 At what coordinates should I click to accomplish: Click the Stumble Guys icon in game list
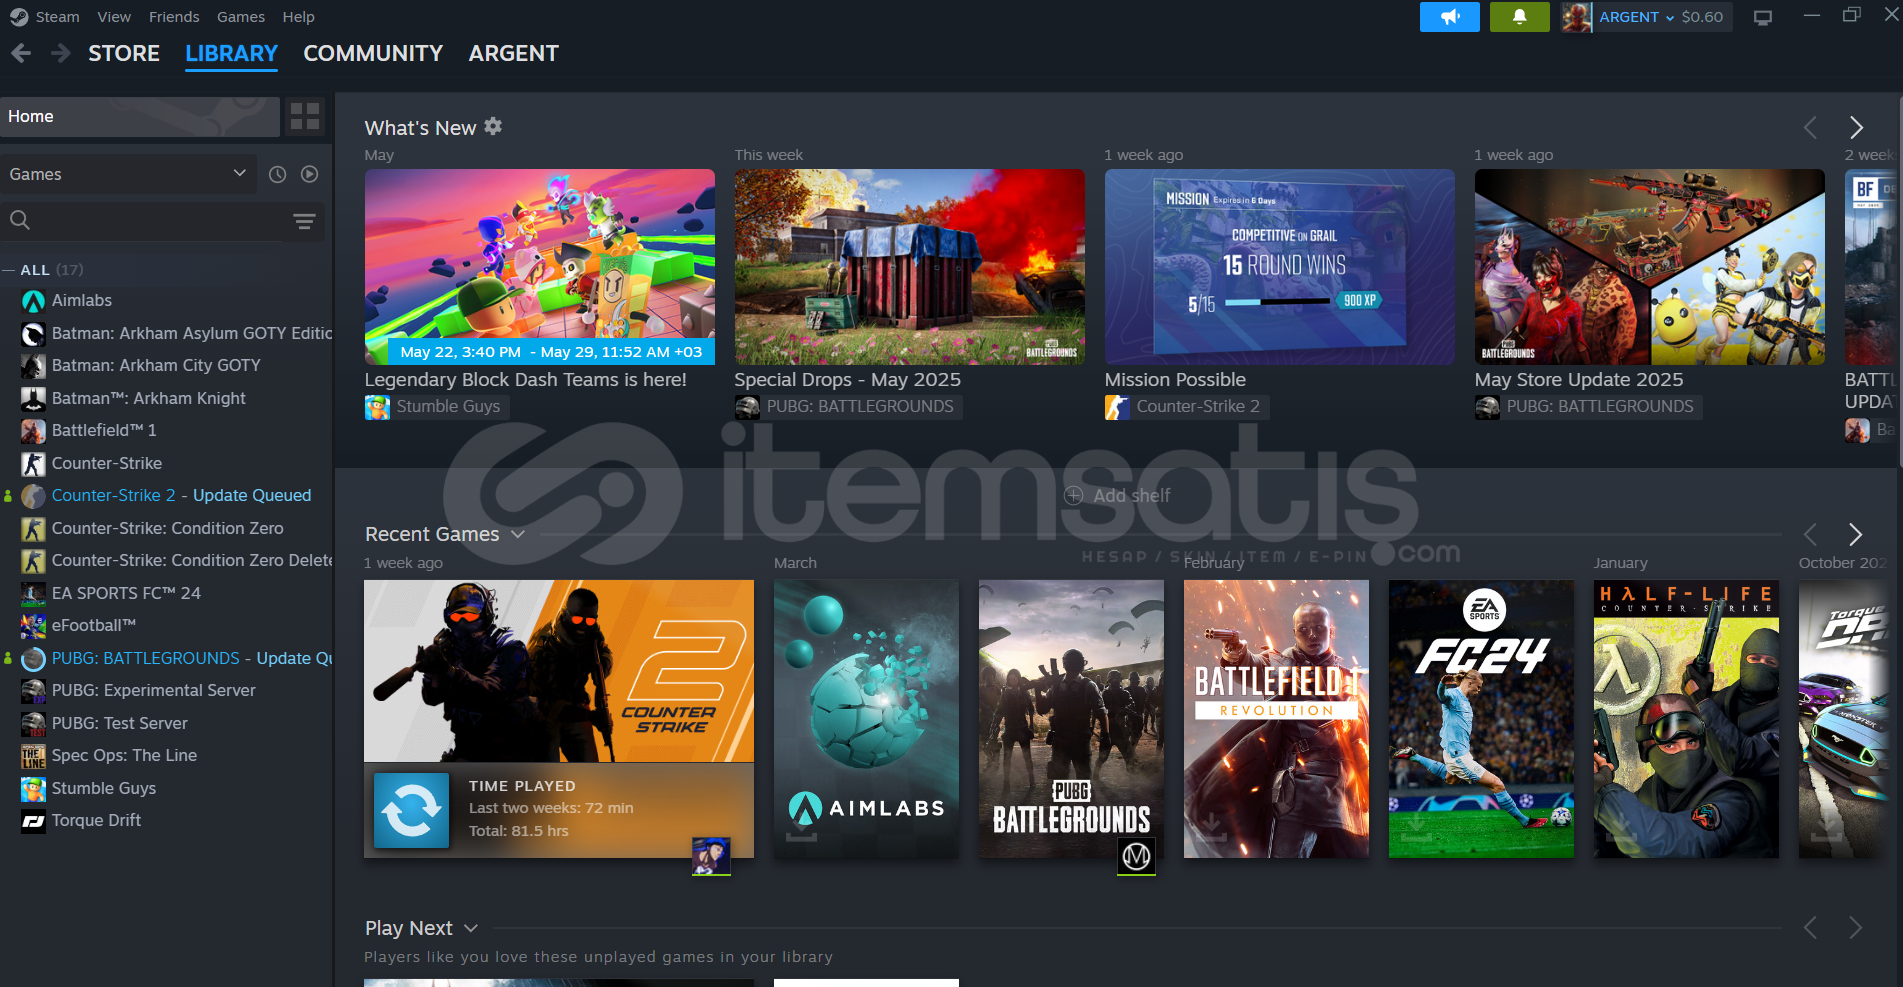[33, 789]
